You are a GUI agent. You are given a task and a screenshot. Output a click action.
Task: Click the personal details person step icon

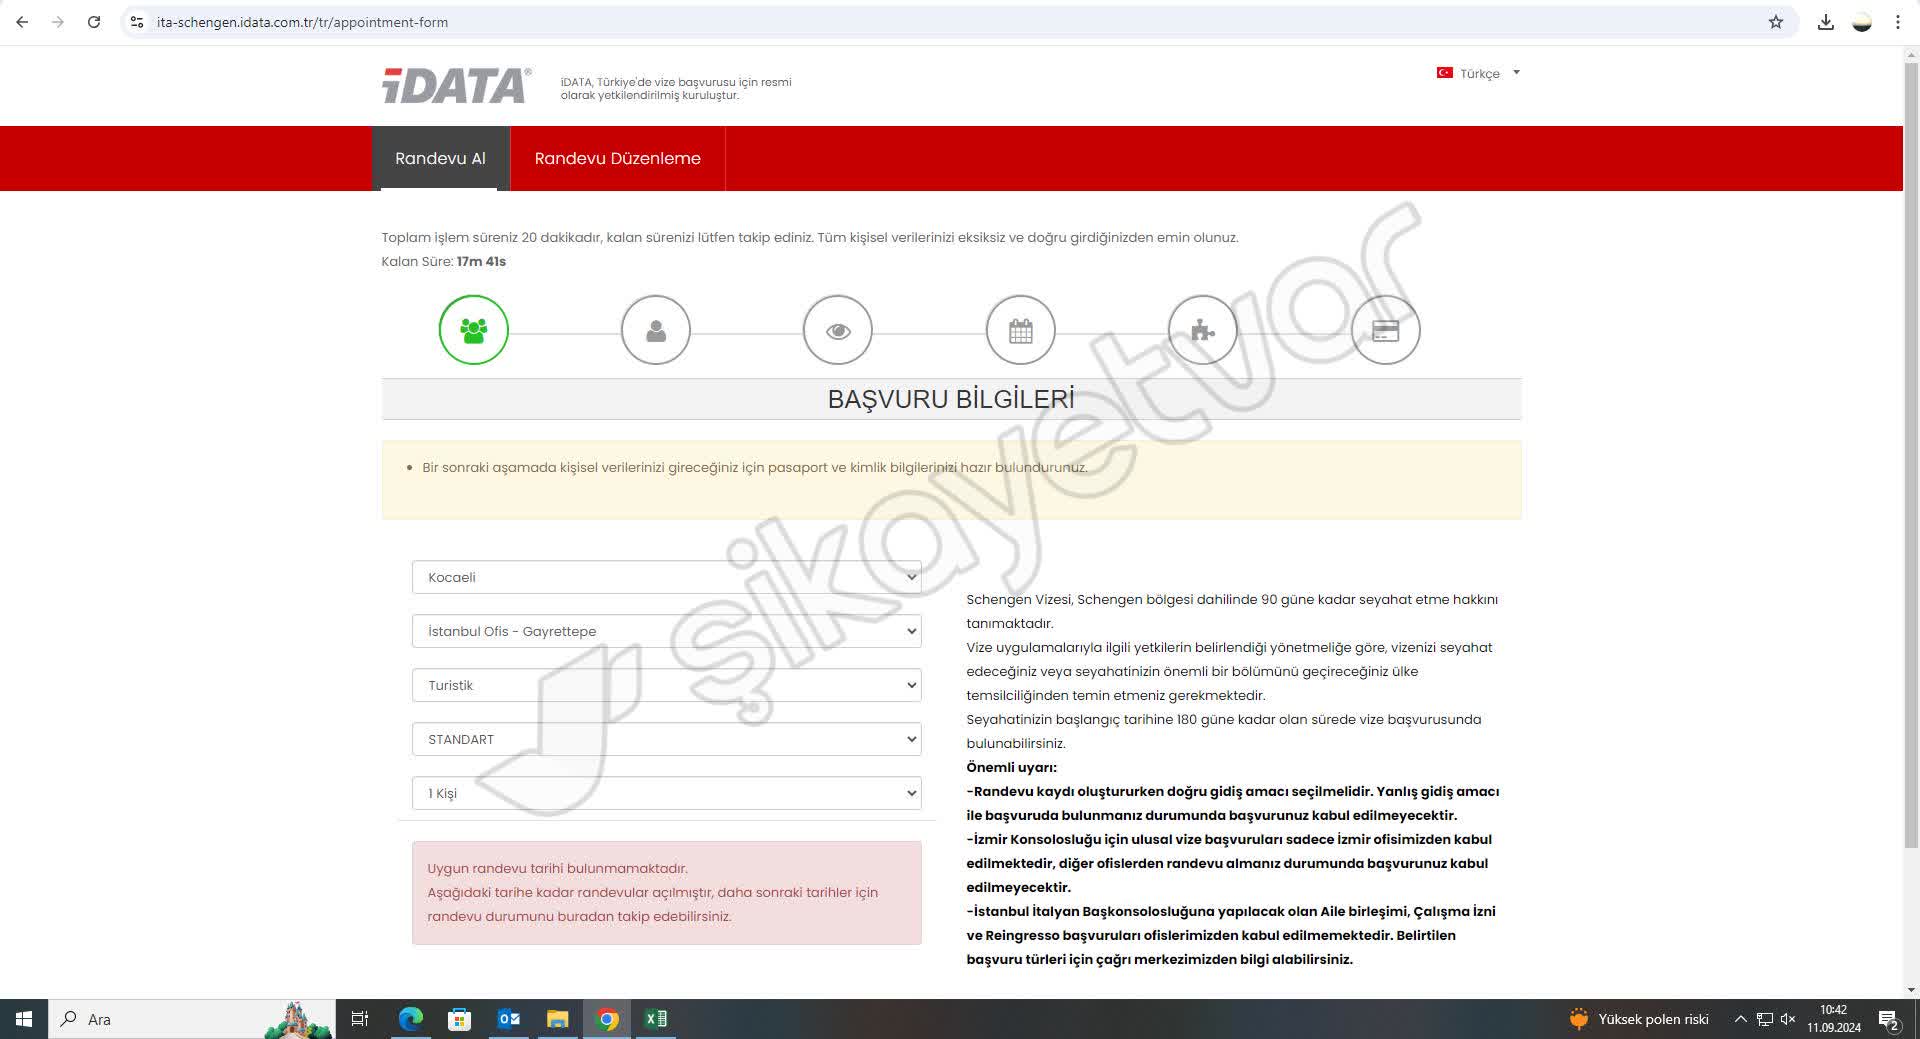coord(656,329)
